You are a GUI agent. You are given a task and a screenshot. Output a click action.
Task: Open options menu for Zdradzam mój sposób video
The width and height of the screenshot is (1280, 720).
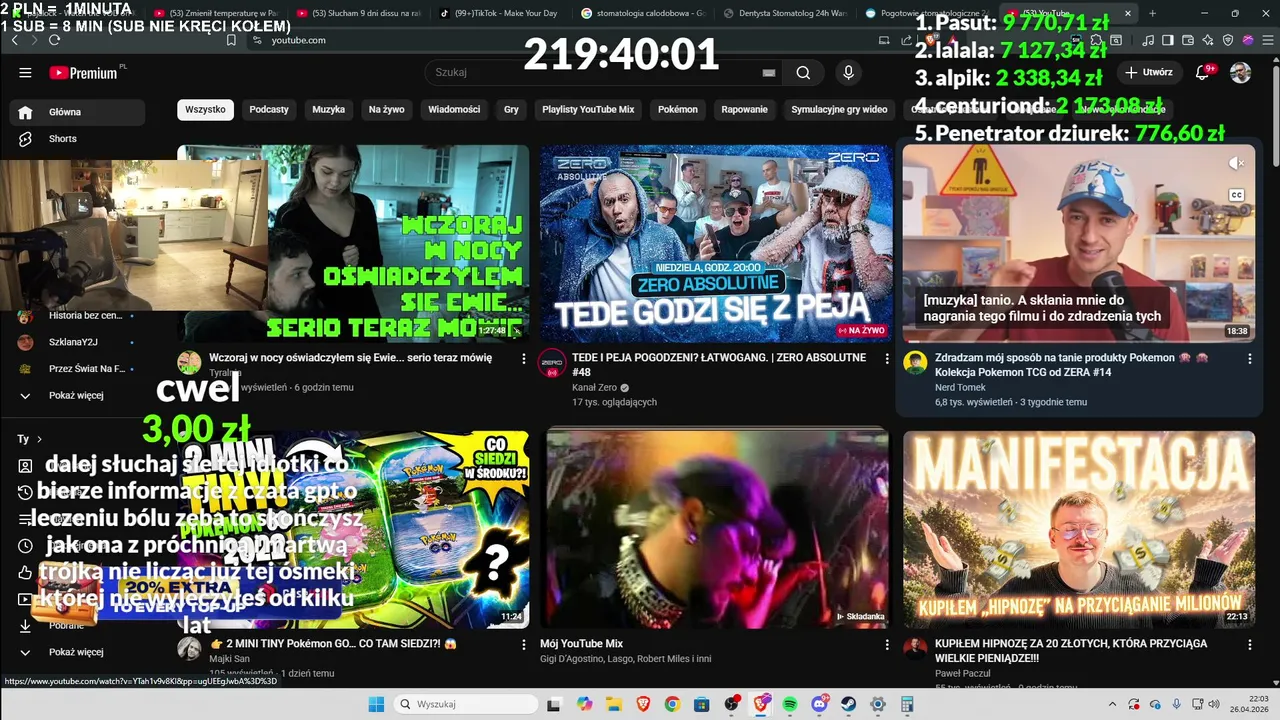tap(1249, 358)
